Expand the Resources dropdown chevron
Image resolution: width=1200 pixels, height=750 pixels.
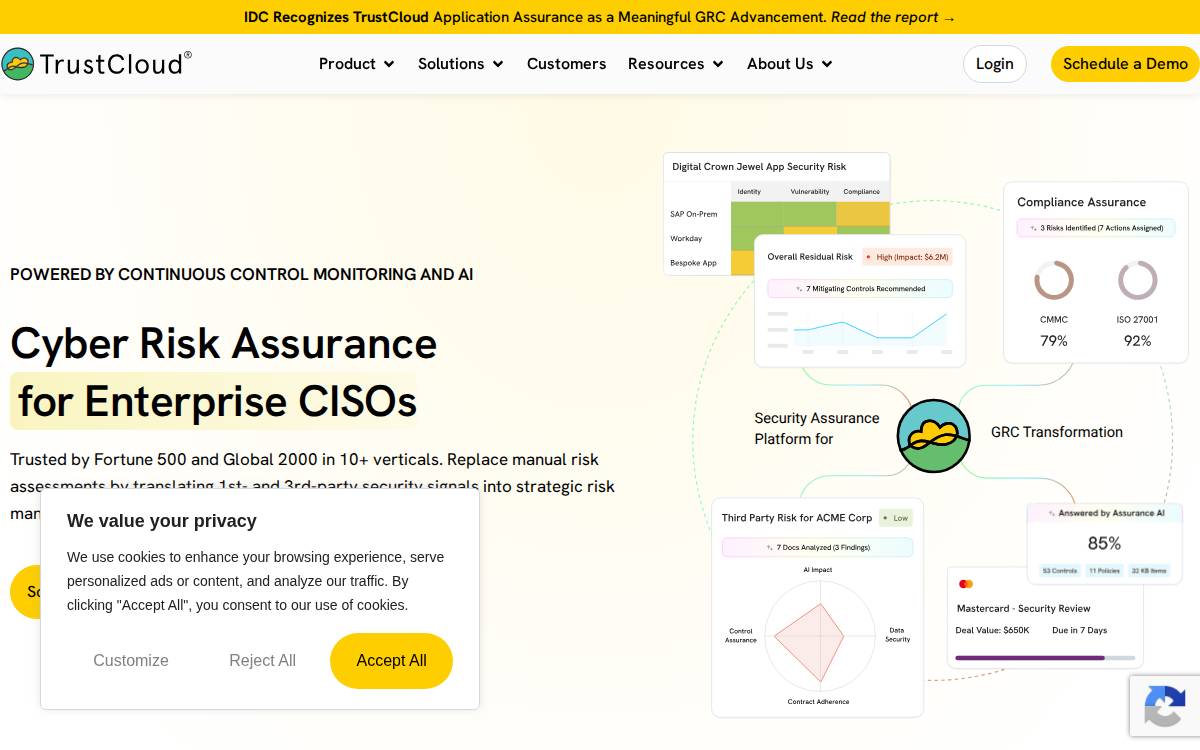pos(718,64)
